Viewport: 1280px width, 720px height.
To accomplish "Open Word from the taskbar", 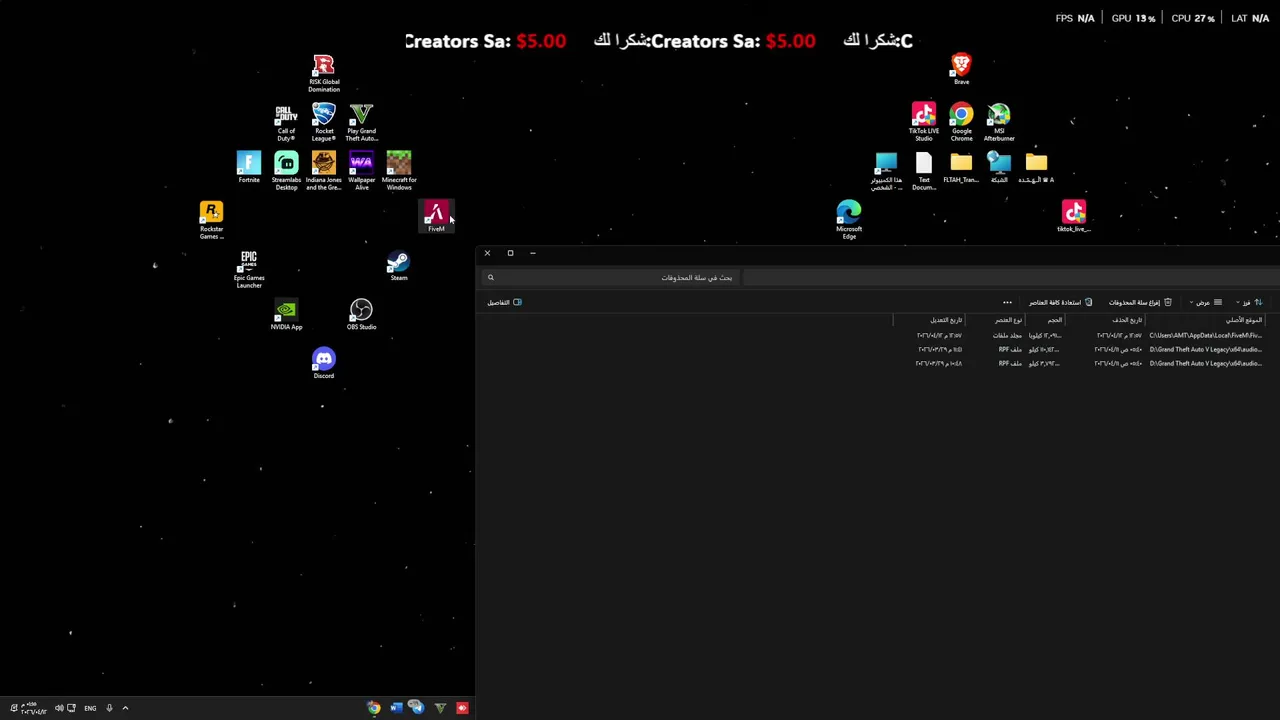I will (x=396, y=708).
